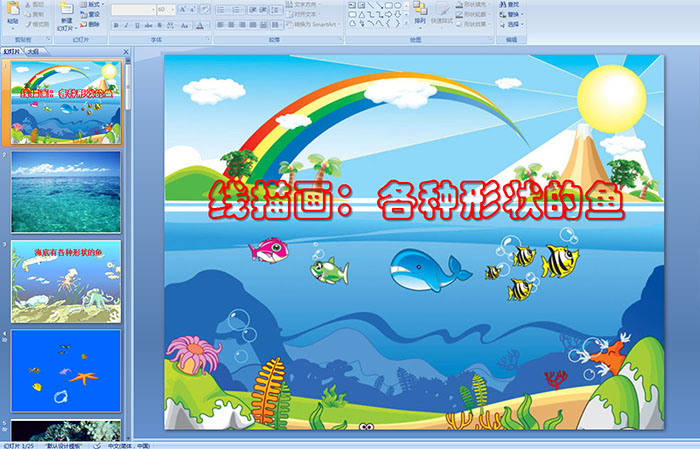
Task: Open Quick Styles (快速样式) gallery
Action: pyautogui.click(x=442, y=13)
